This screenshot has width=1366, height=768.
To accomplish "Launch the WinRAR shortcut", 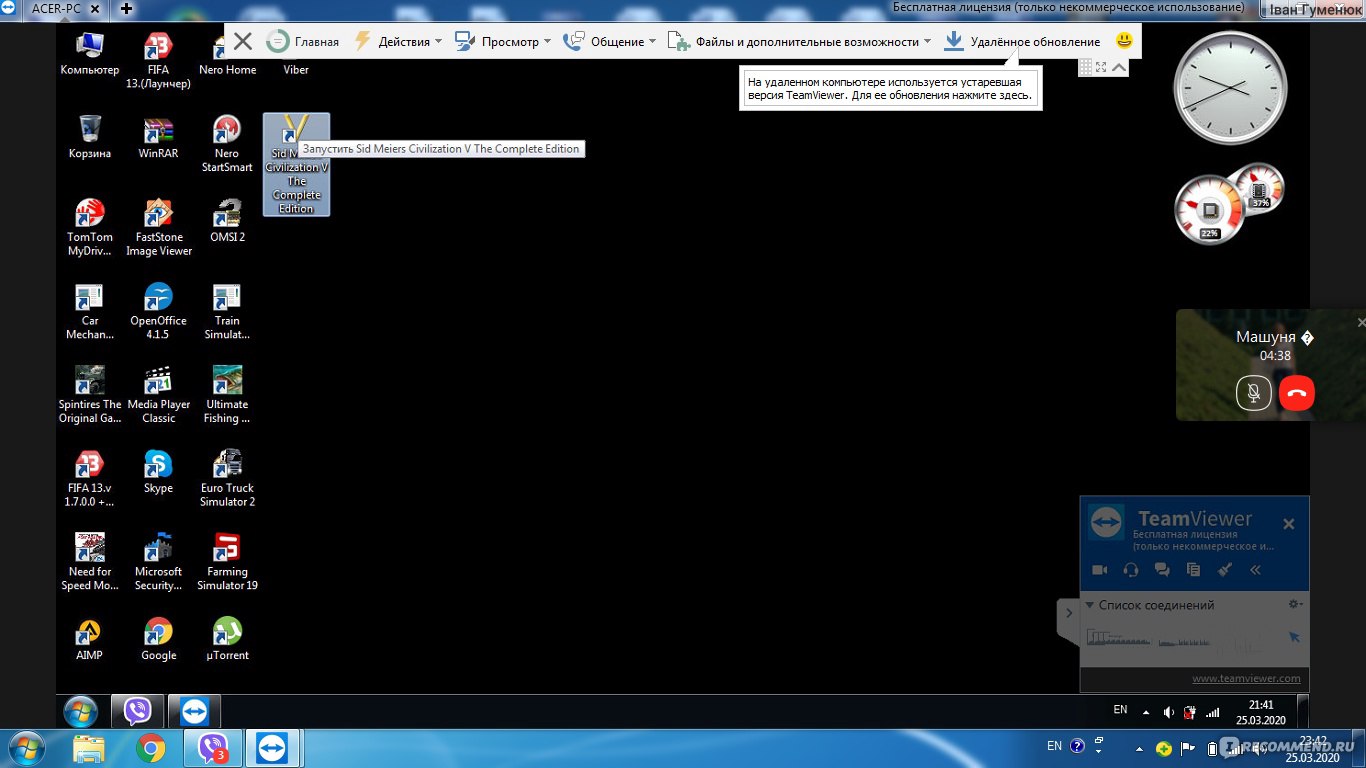I will (x=158, y=137).
